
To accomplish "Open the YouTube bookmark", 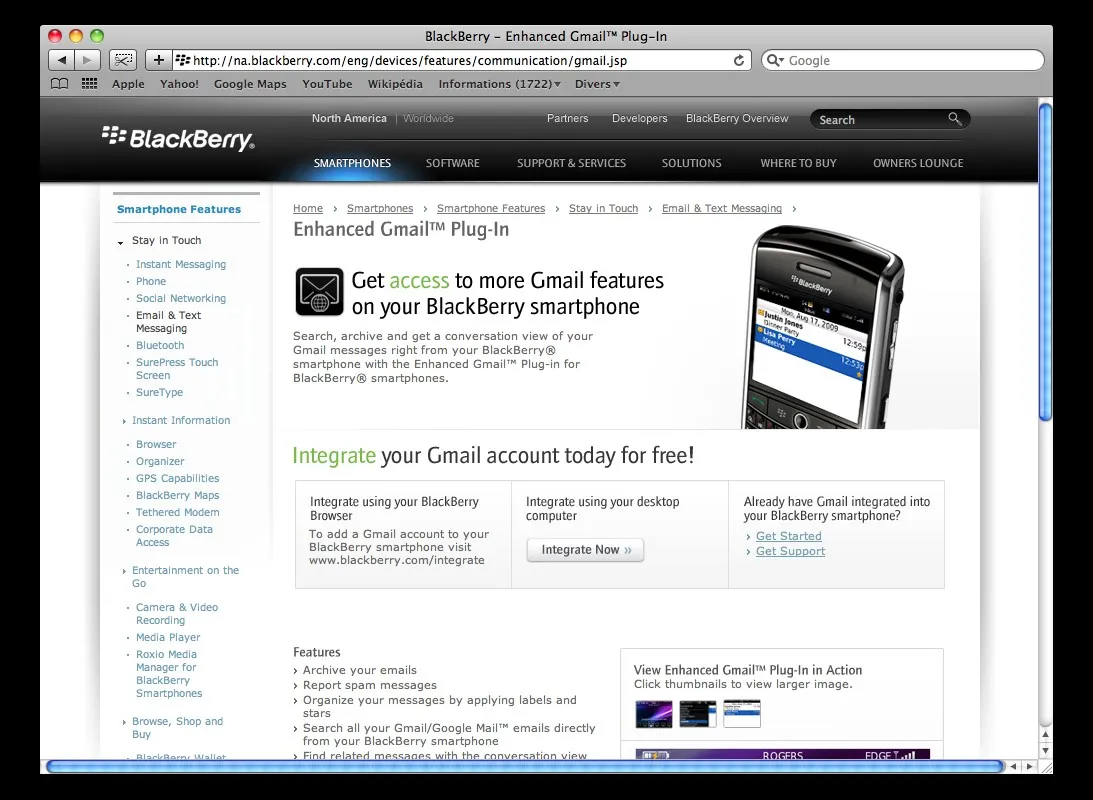I will click(327, 84).
